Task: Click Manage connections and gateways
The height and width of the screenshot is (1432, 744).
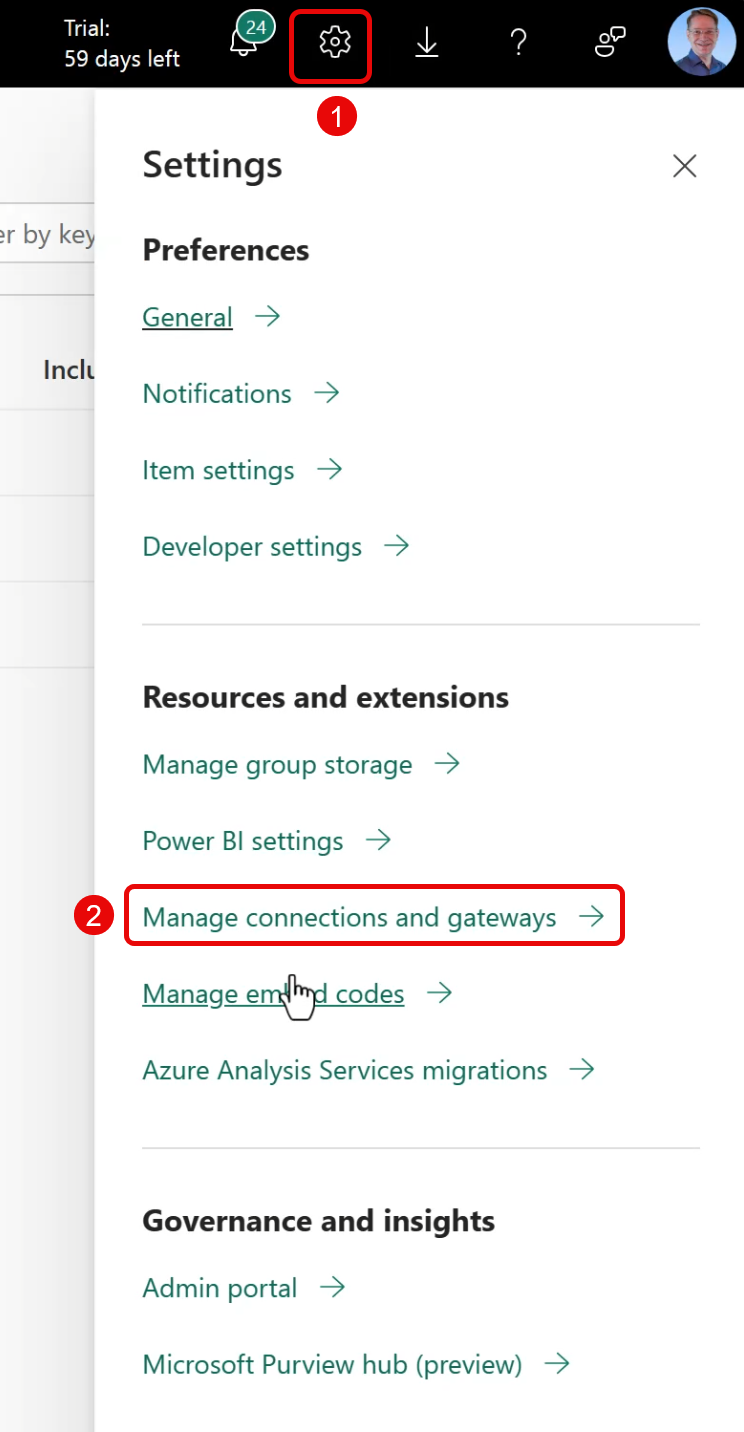Action: 349,917
